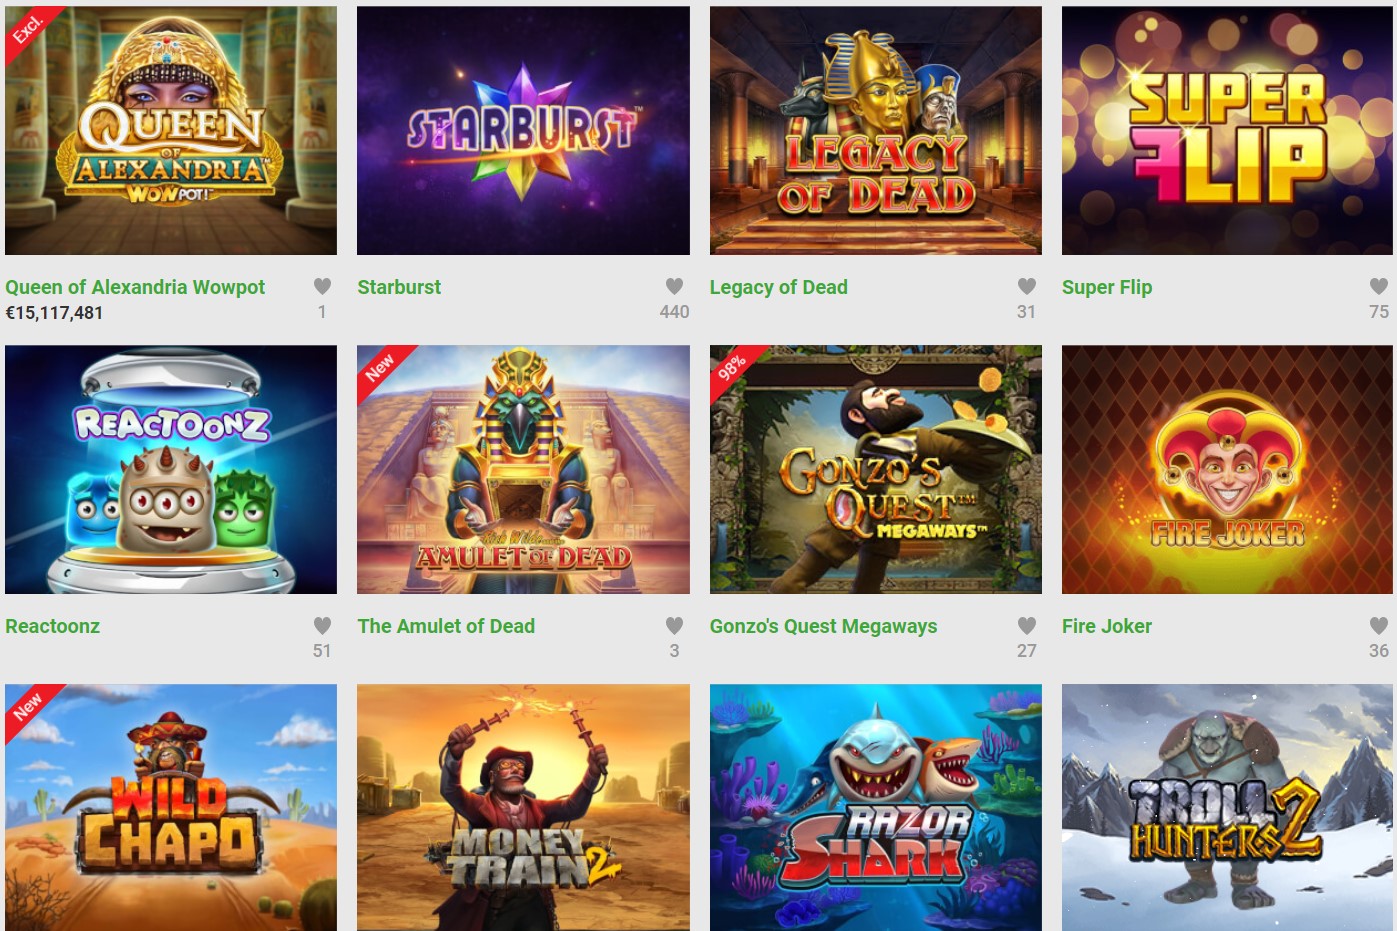Add Reactoonz to favorites with heart
Screen dimensions: 1397x931
coord(322,625)
